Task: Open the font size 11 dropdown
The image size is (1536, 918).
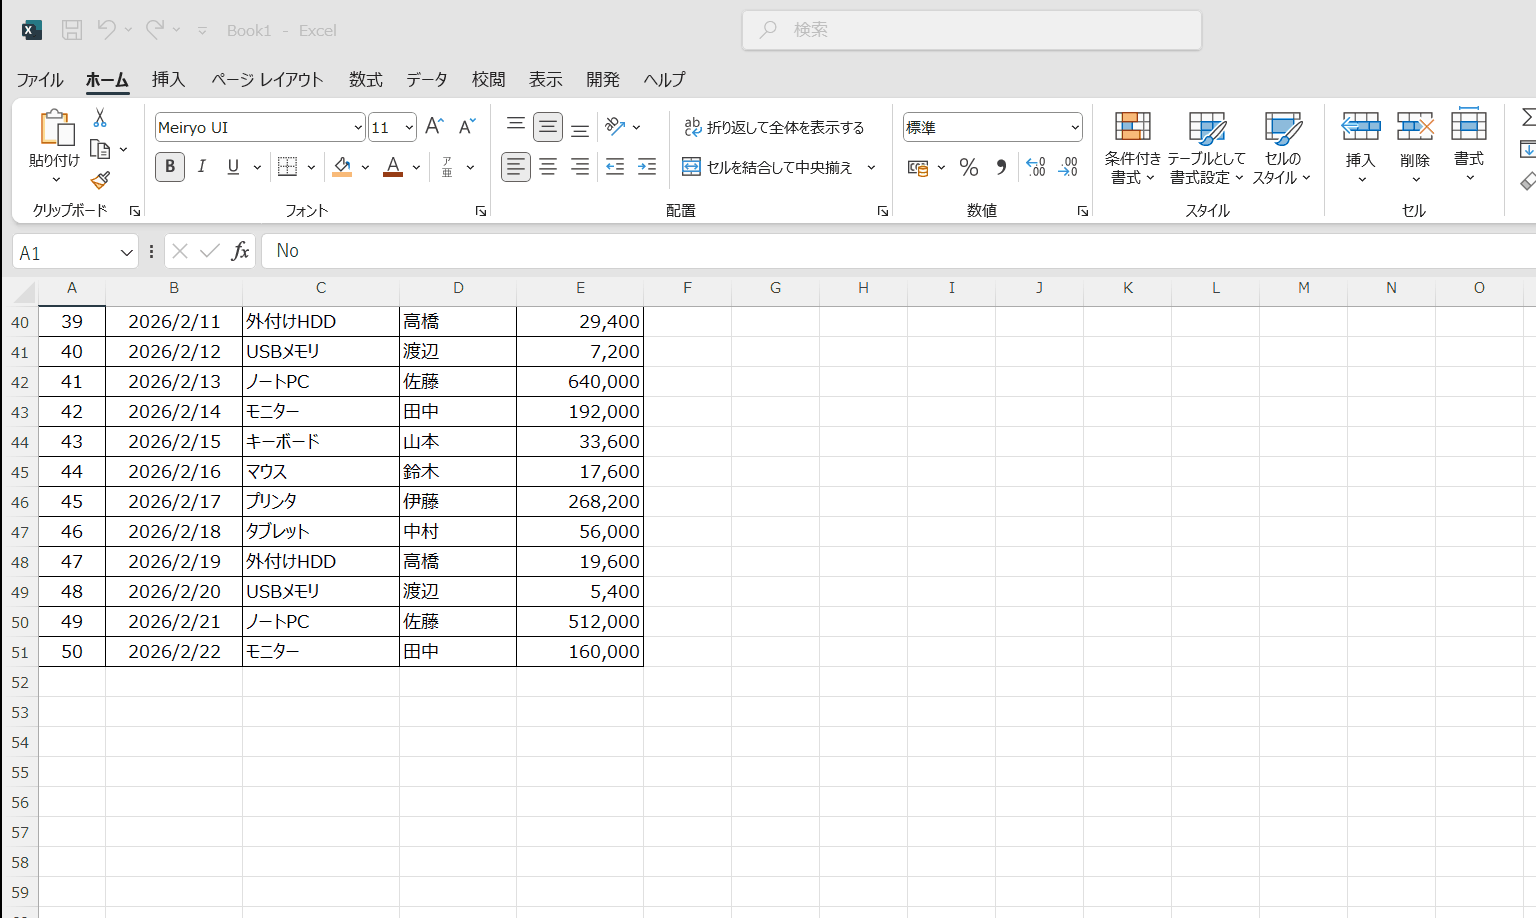Action: (x=409, y=127)
